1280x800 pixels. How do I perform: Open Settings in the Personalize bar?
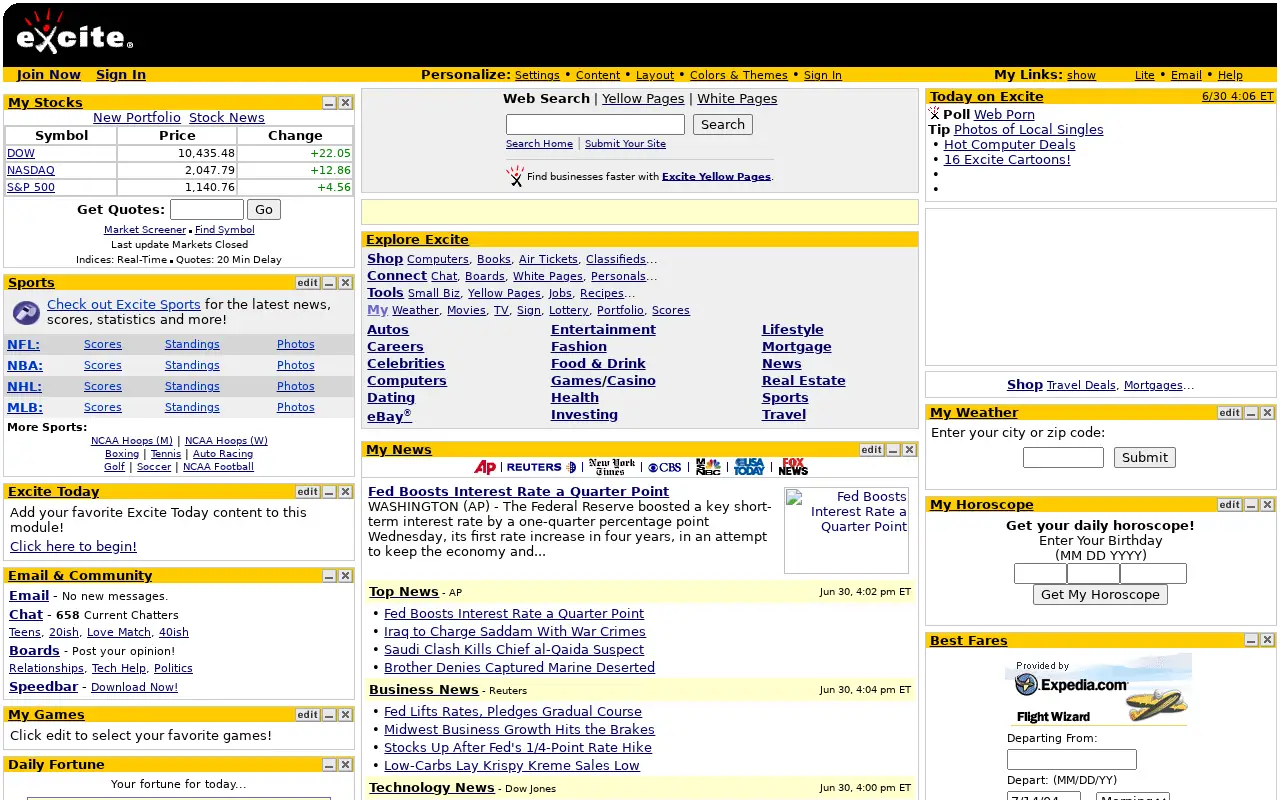click(537, 75)
